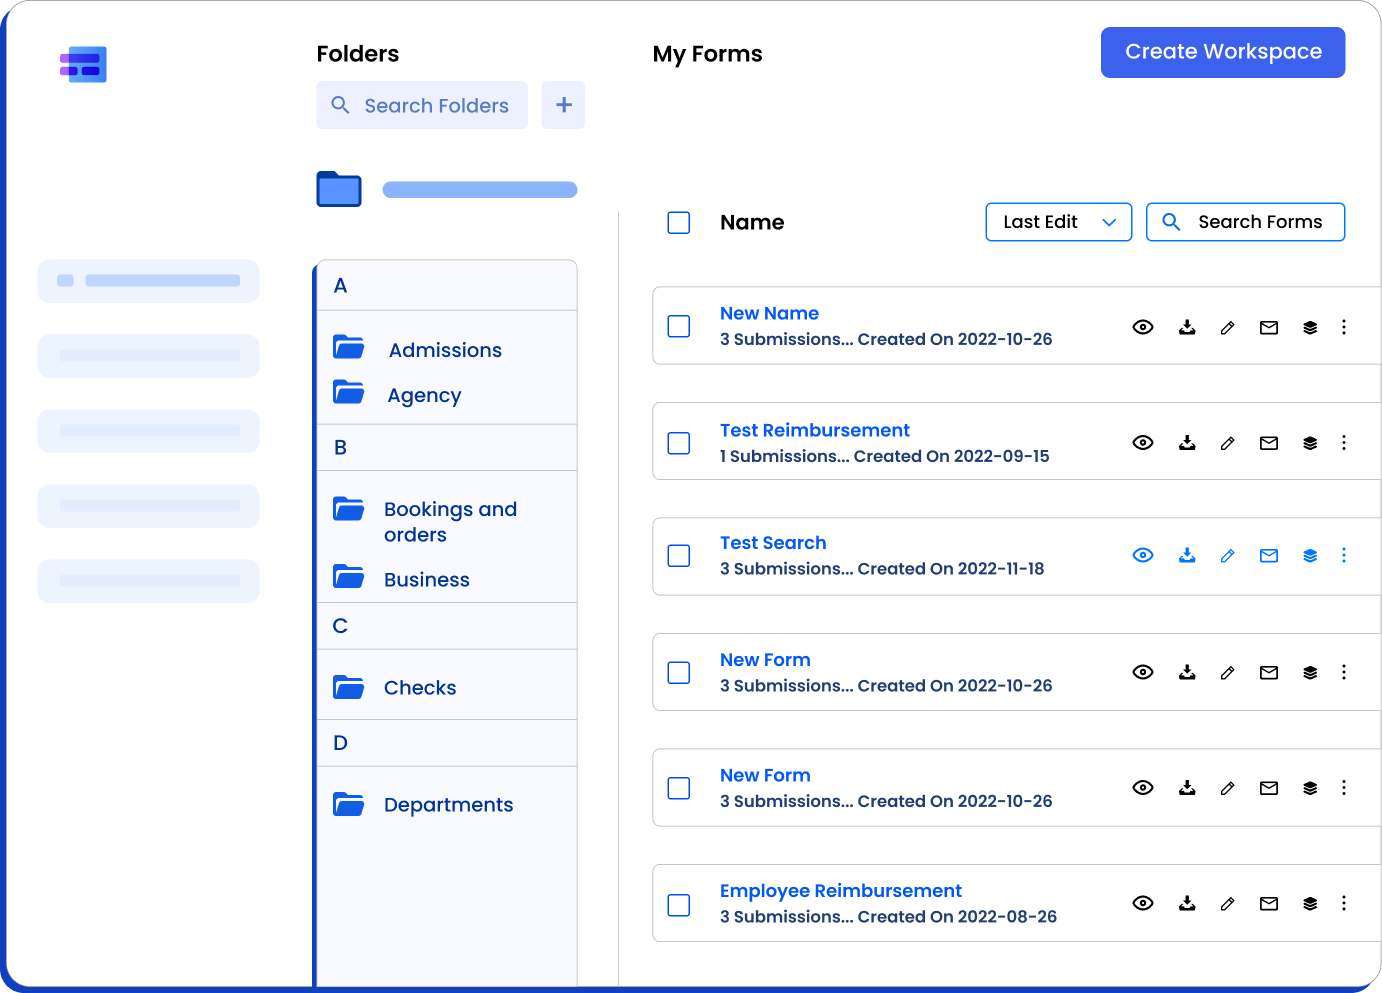Open more options for the New Name form
The width and height of the screenshot is (1382, 993).
click(x=1344, y=327)
